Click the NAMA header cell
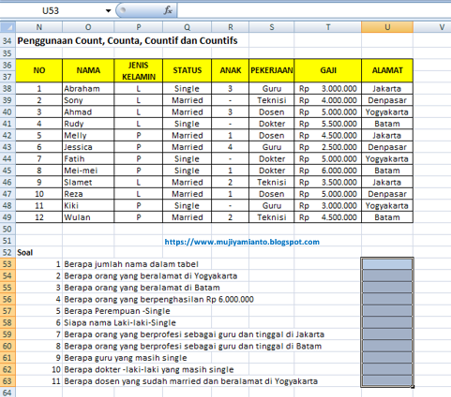The image size is (451, 397). (88, 70)
